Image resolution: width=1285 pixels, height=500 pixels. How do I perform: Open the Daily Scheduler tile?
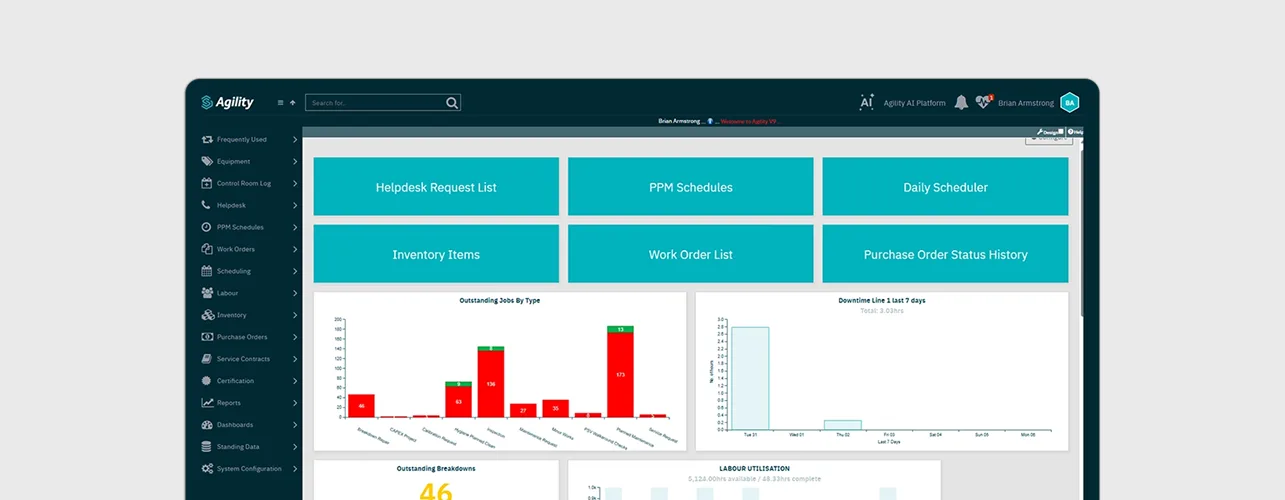pos(945,187)
